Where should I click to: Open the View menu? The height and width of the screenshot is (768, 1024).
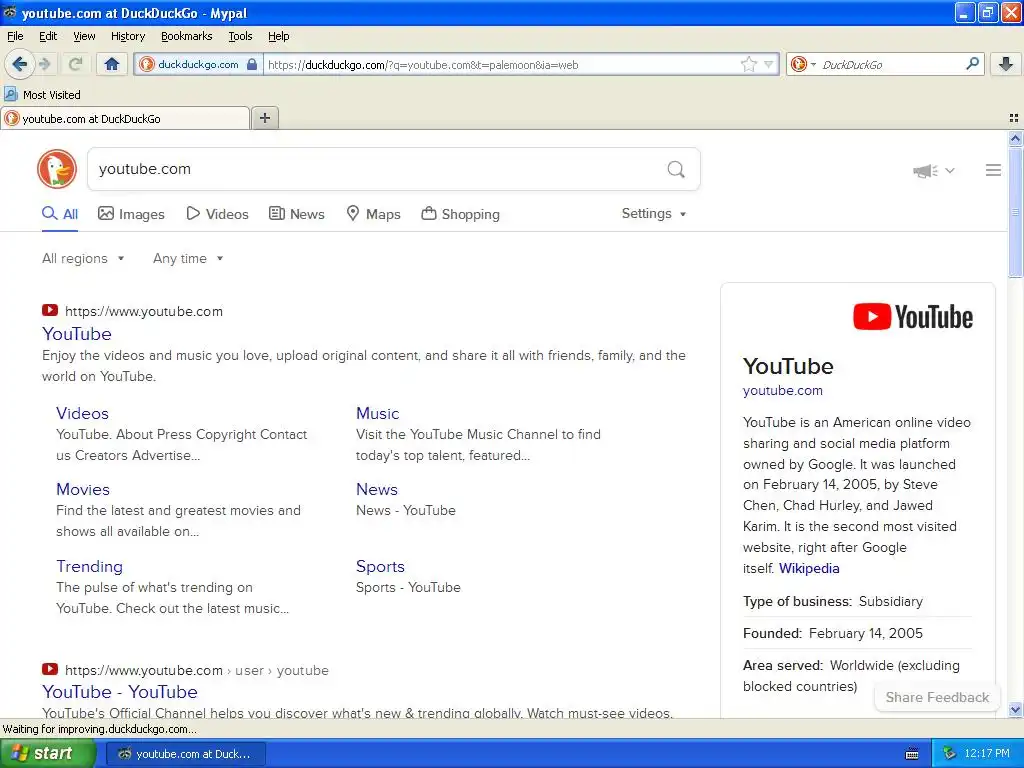point(84,36)
